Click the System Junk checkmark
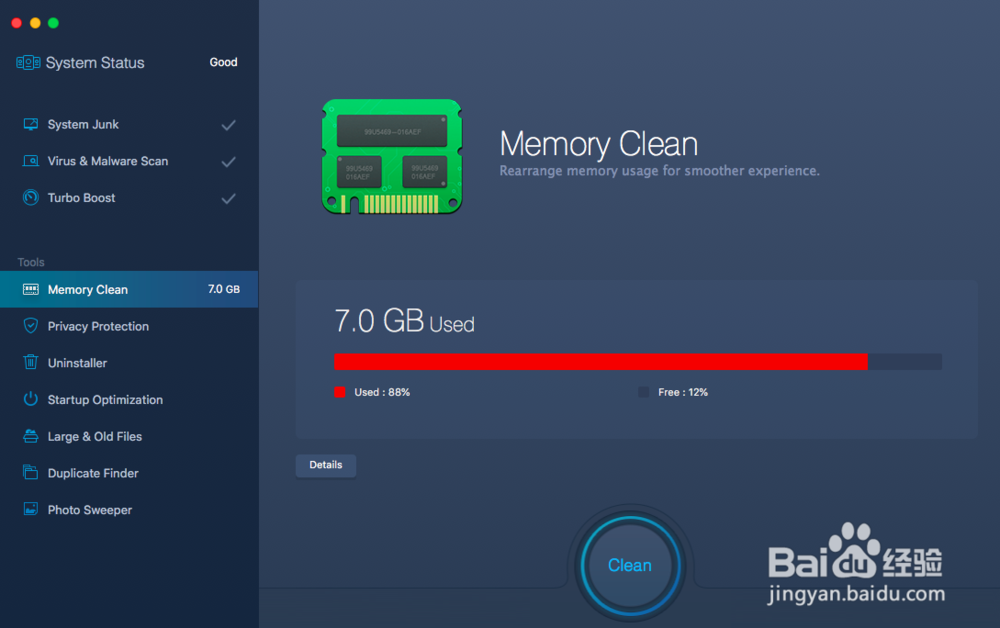Screen dimensions: 1000x628 tap(228, 125)
